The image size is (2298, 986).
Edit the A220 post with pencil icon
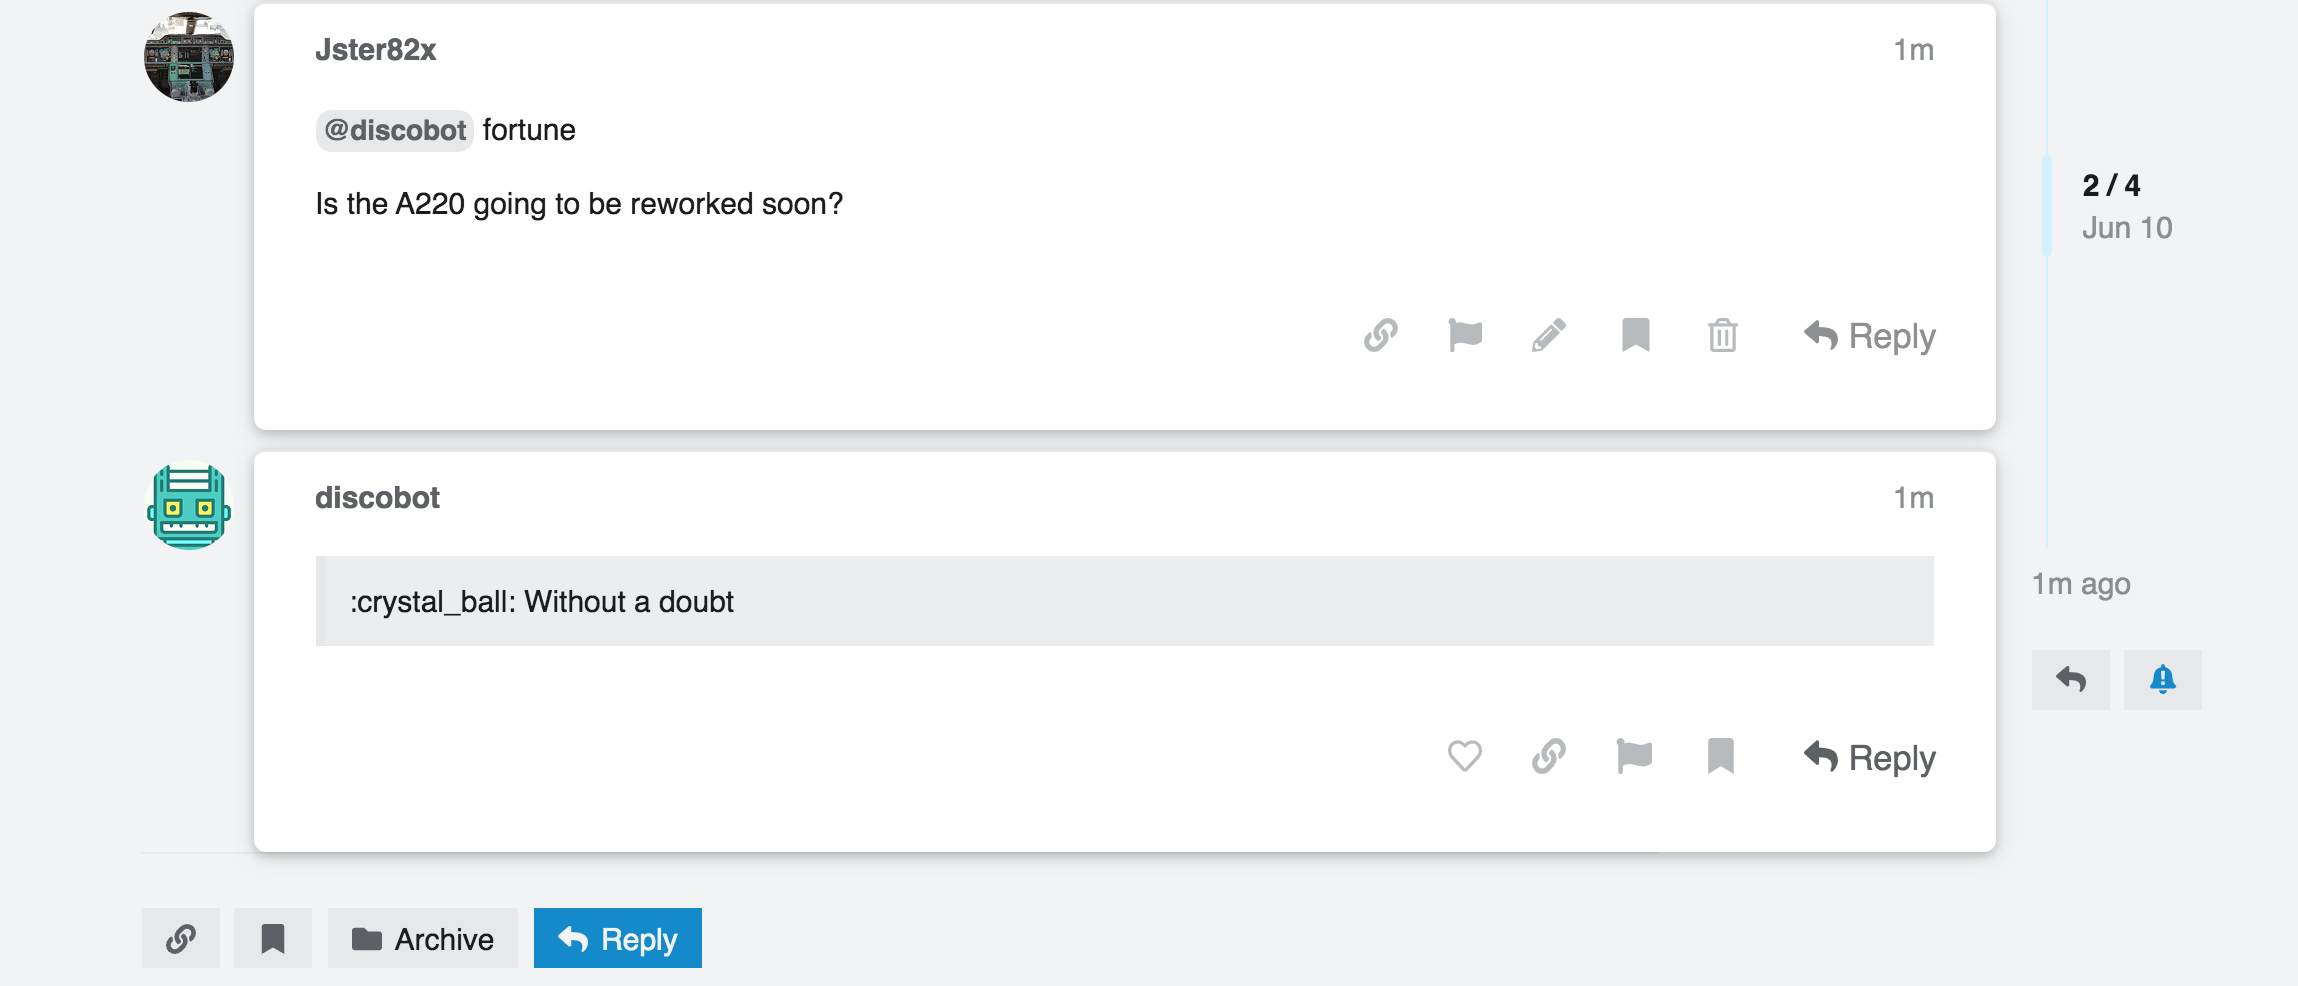click(1549, 336)
